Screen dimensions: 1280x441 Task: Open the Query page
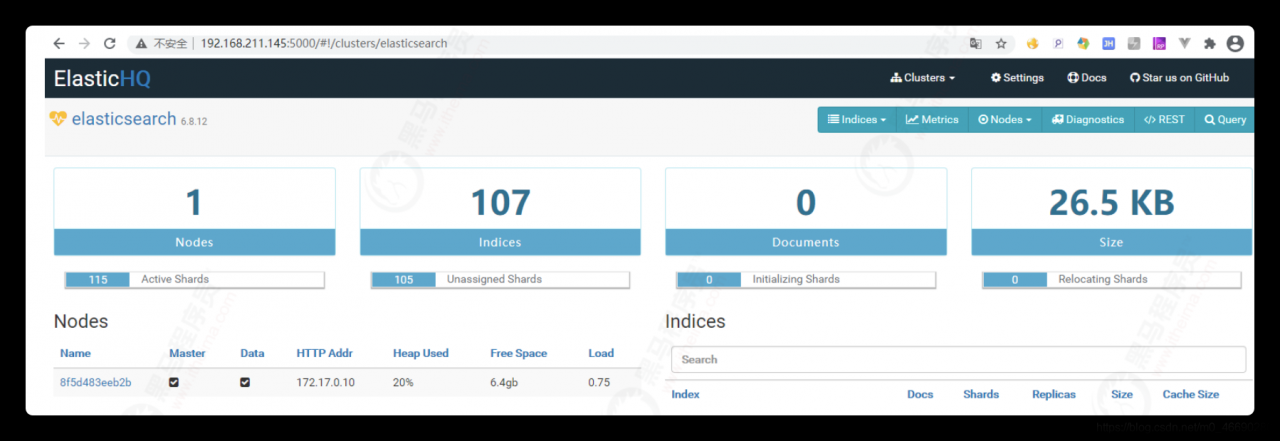pyautogui.click(x=1225, y=120)
